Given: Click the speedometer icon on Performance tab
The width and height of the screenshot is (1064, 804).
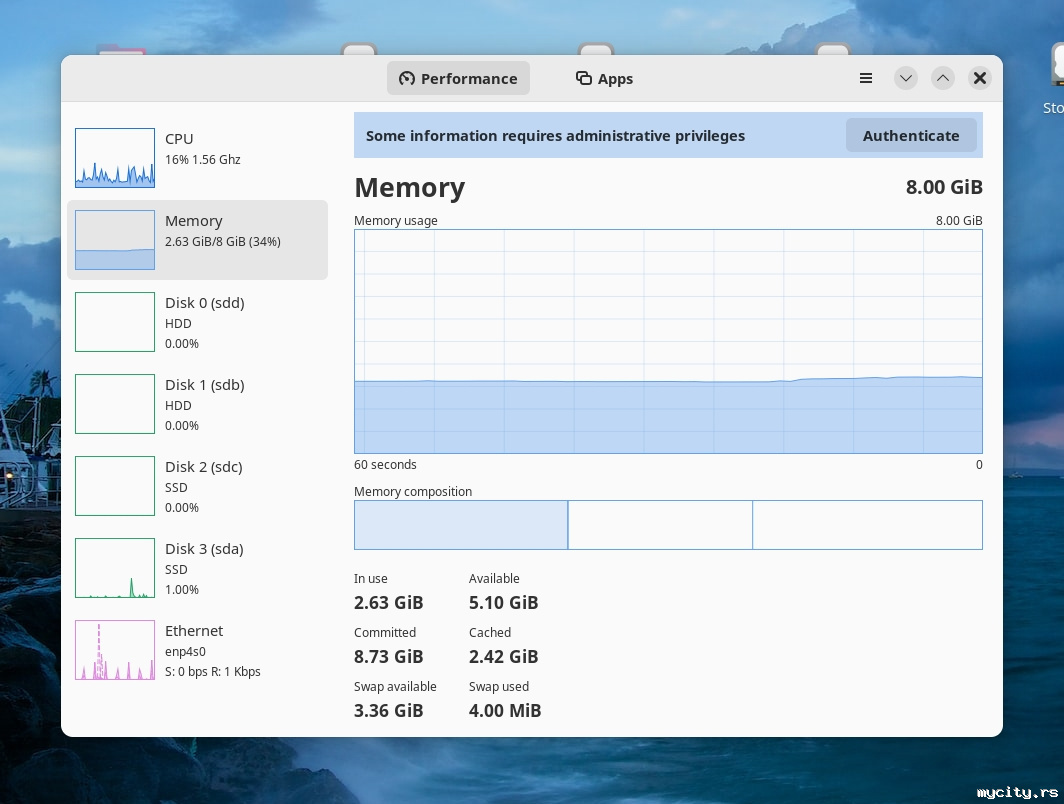Looking at the screenshot, I should [407, 78].
